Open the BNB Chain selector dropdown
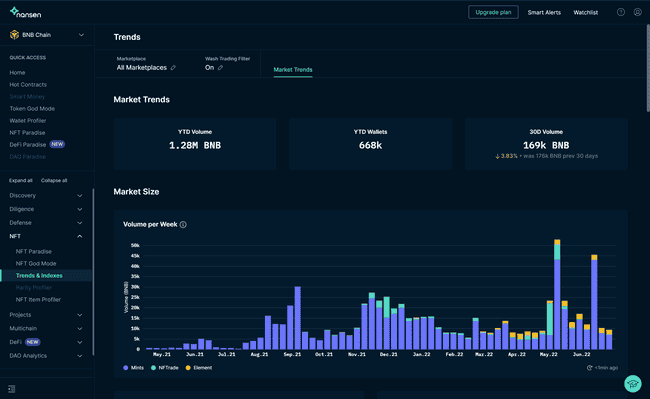Image resolution: width=650 pixels, height=399 pixels. coord(47,35)
